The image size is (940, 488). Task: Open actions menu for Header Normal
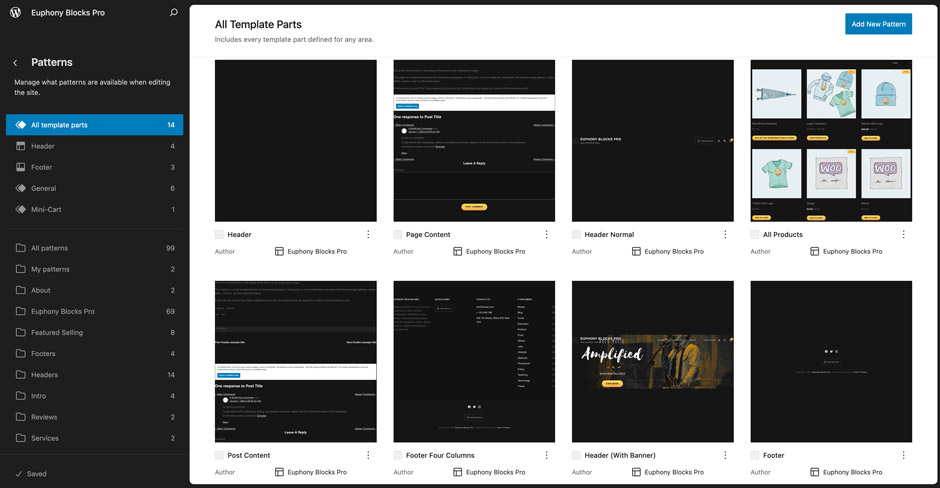click(725, 235)
